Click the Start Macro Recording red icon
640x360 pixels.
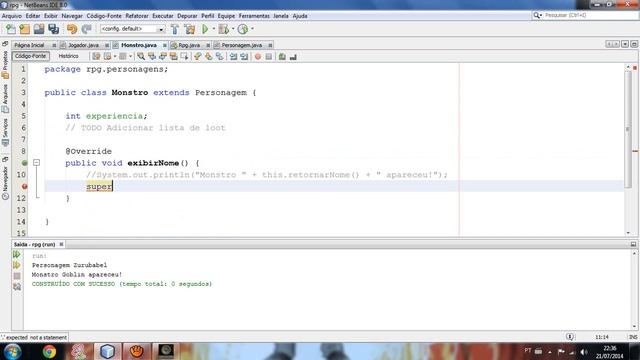pyautogui.click(x=258, y=56)
